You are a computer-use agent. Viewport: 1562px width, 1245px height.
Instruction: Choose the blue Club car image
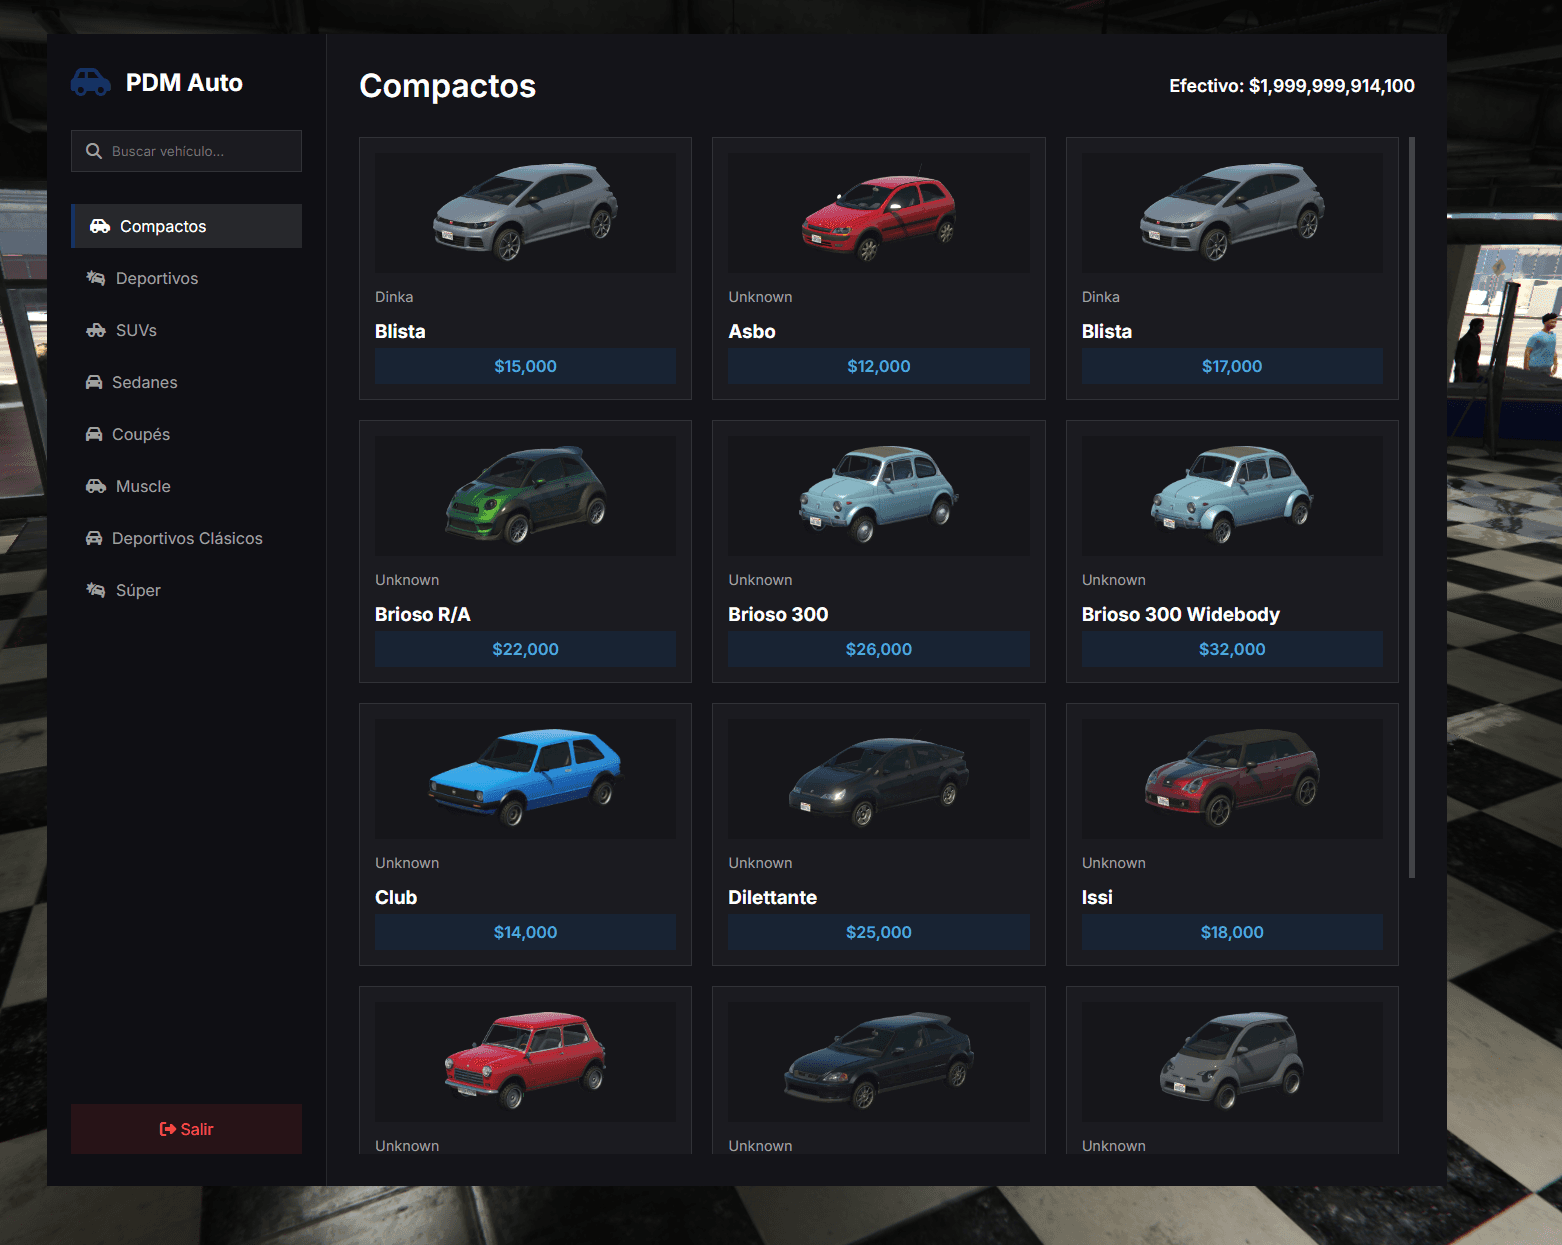tap(525, 779)
